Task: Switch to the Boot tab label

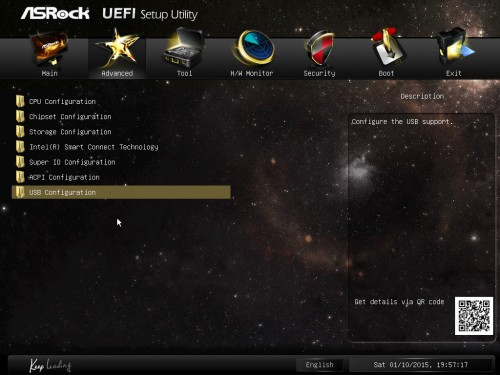Action: click(386, 73)
